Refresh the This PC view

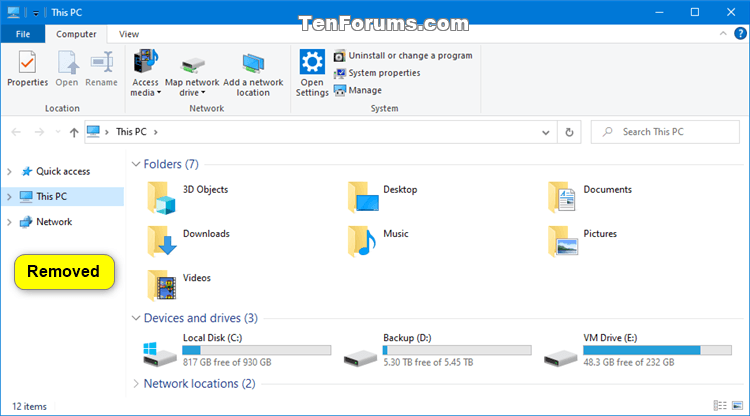pyautogui.click(x=569, y=132)
